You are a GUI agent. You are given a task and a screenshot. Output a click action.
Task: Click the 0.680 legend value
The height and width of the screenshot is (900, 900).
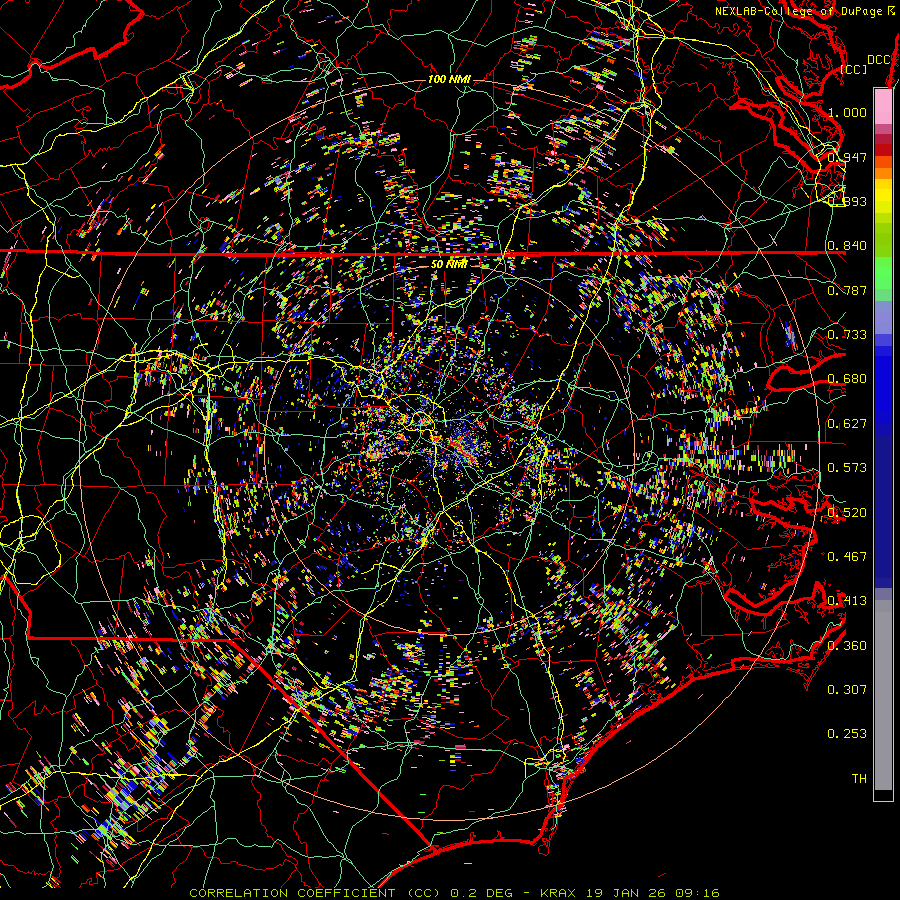tap(847, 379)
